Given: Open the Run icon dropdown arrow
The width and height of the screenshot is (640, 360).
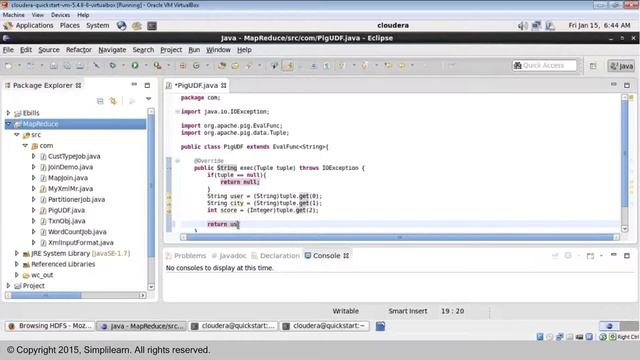Looking at the screenshot, I should click(x=145, y=65).
